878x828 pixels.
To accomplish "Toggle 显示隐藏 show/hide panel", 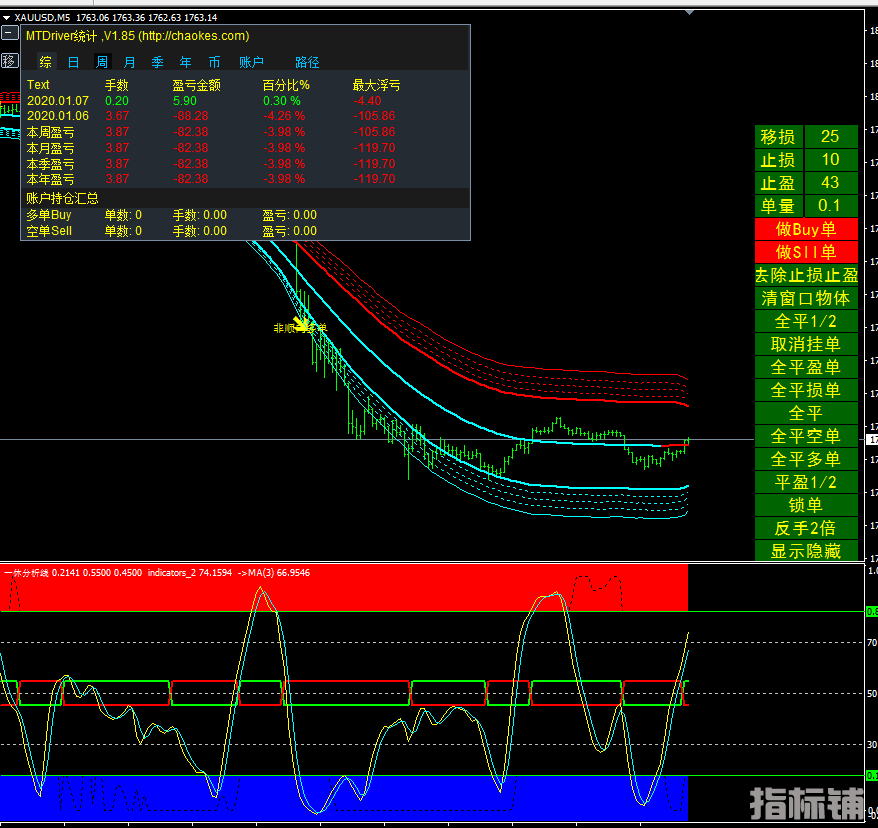I will (x=806, y=550).
